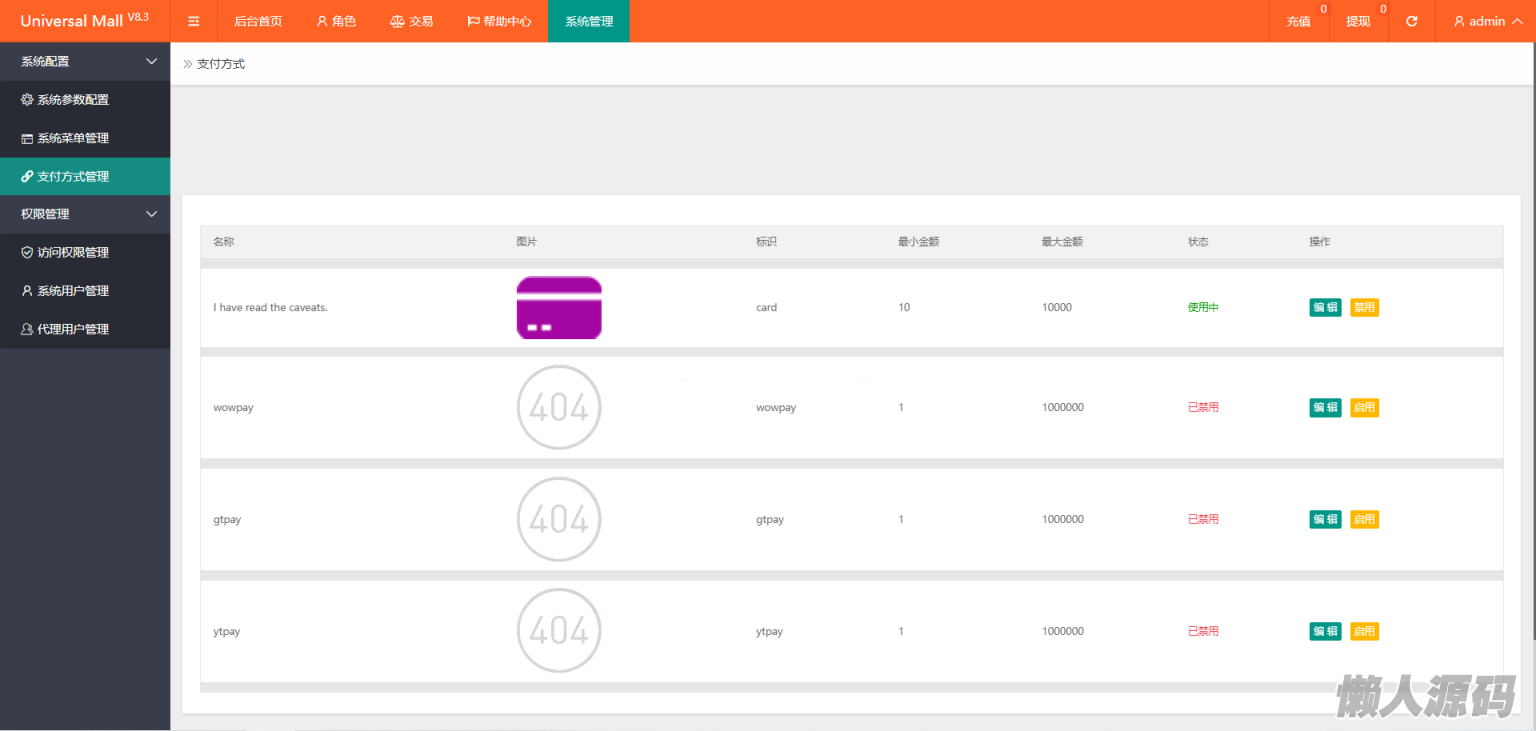The image size is (1536, 731).
Task: Disable the card payment method
Action: [1364, 307]
